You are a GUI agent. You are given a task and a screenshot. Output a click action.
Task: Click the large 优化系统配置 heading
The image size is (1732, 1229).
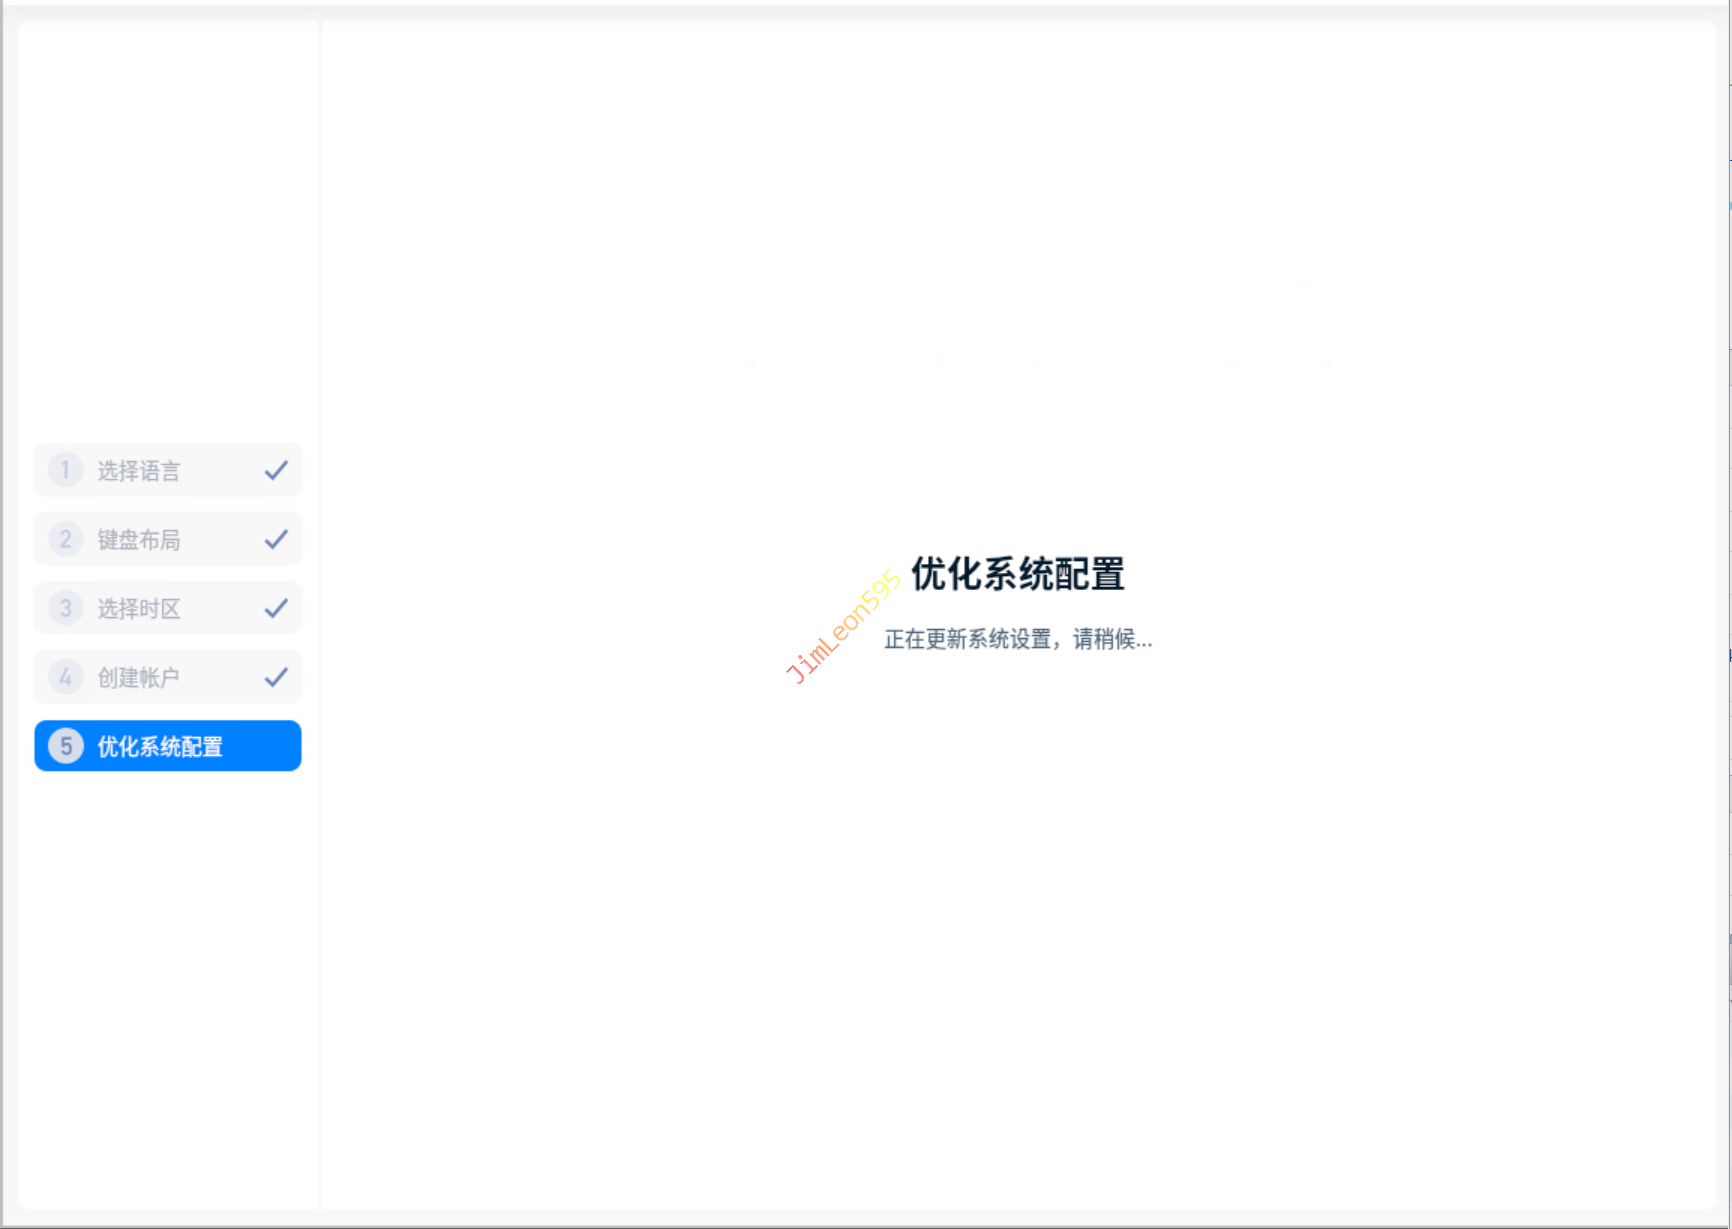pos(1017,574)
